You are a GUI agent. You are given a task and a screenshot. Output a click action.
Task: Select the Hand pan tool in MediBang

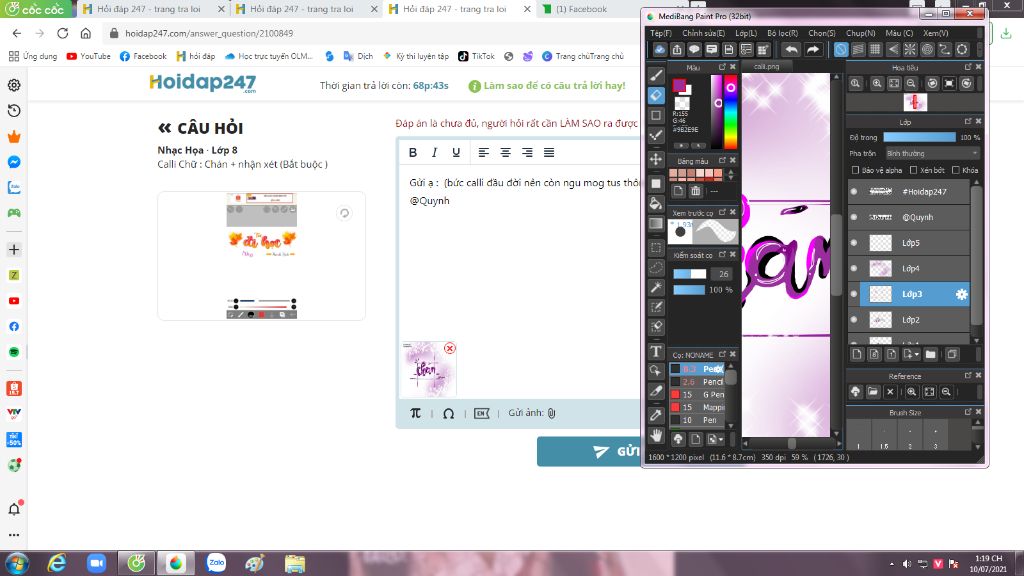[656, 435]
